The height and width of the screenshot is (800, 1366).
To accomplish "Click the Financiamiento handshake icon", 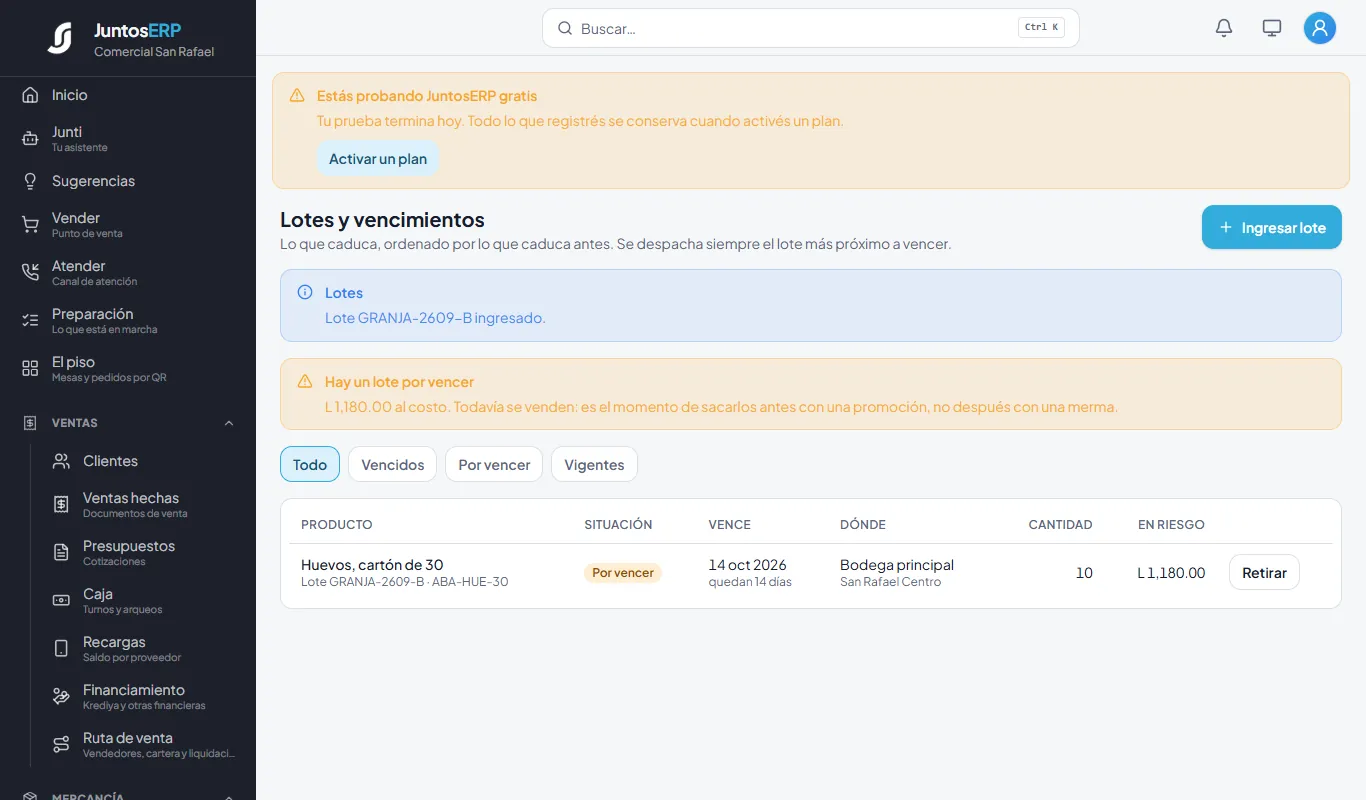I will tap(61, 697).
